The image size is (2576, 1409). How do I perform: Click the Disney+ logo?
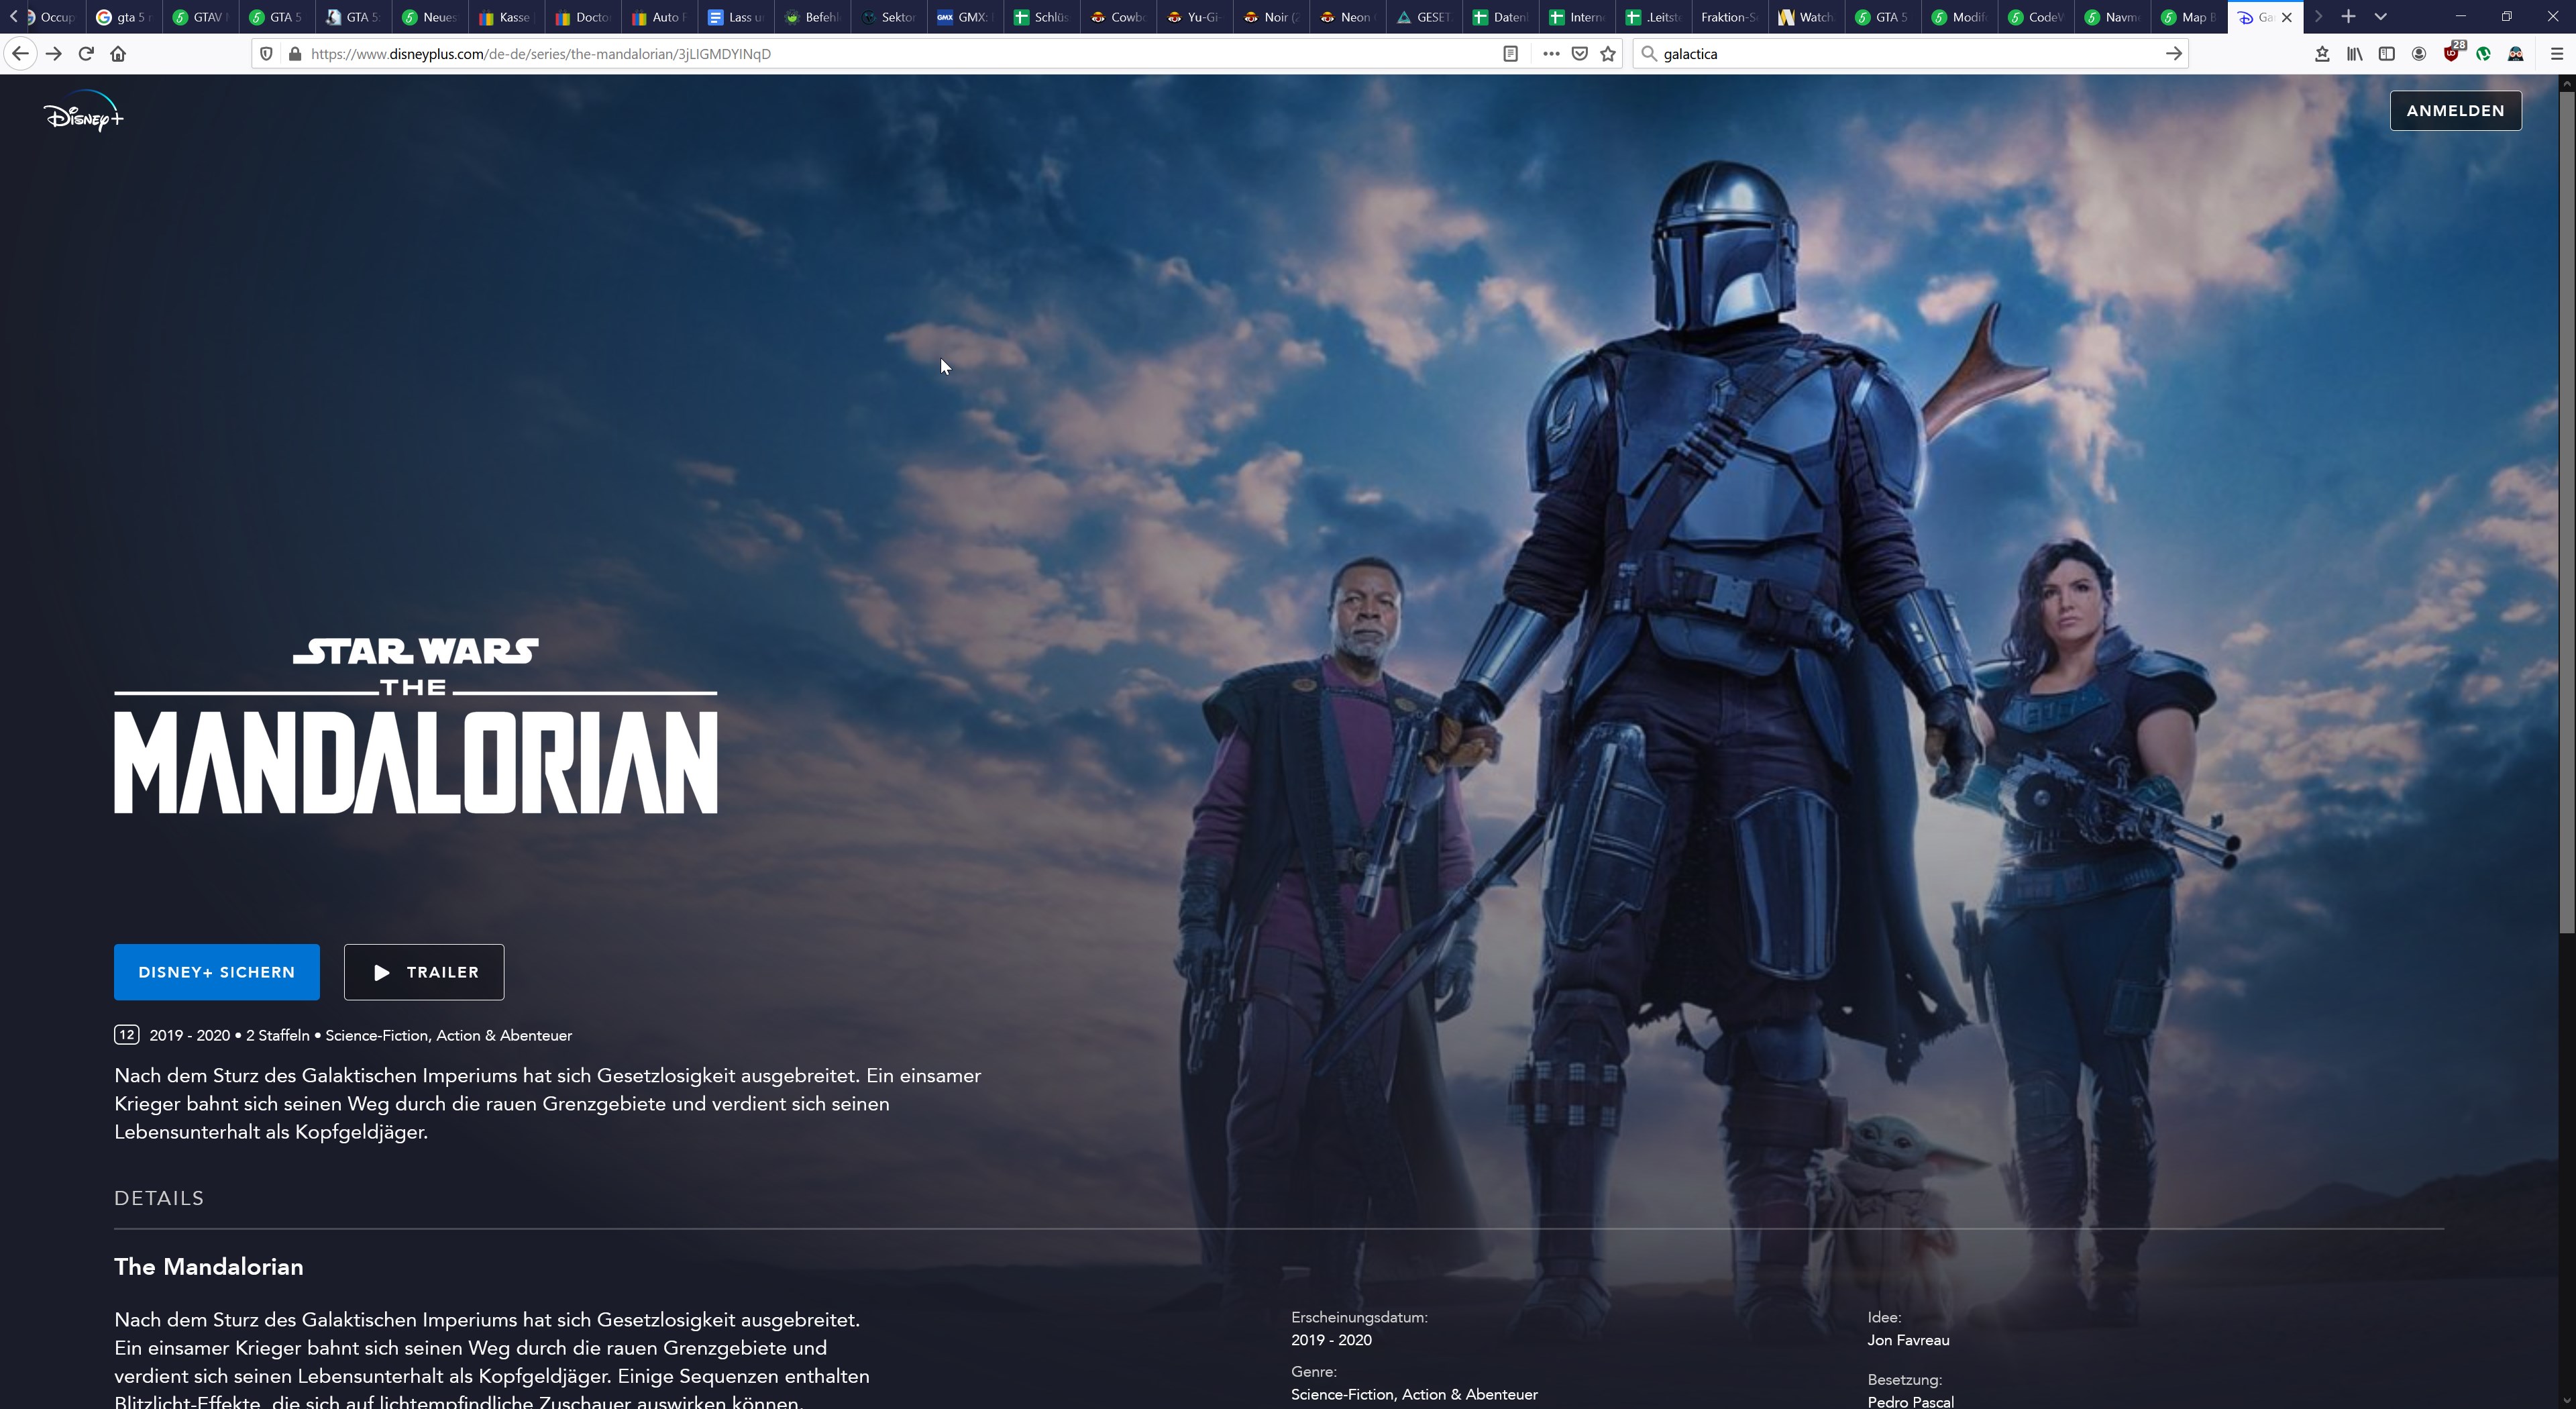(x=84, y=111)
